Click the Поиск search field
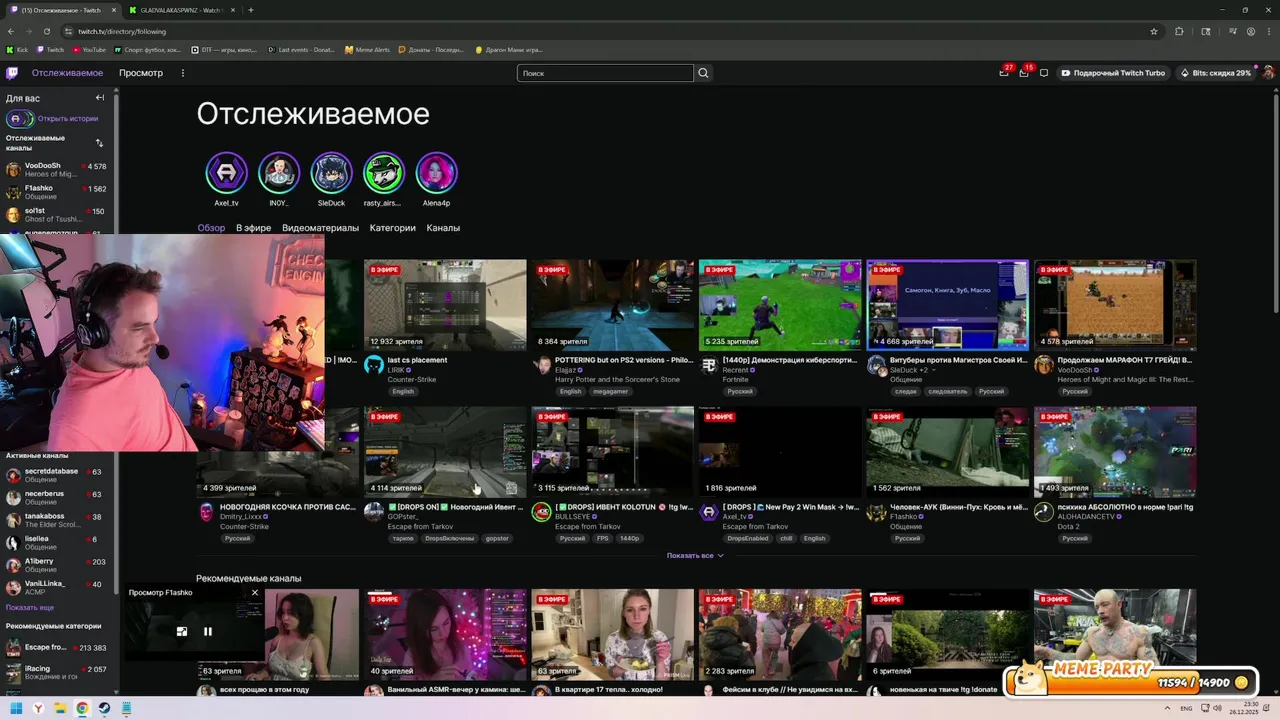 pyautogui.click(x=605, y=73)
